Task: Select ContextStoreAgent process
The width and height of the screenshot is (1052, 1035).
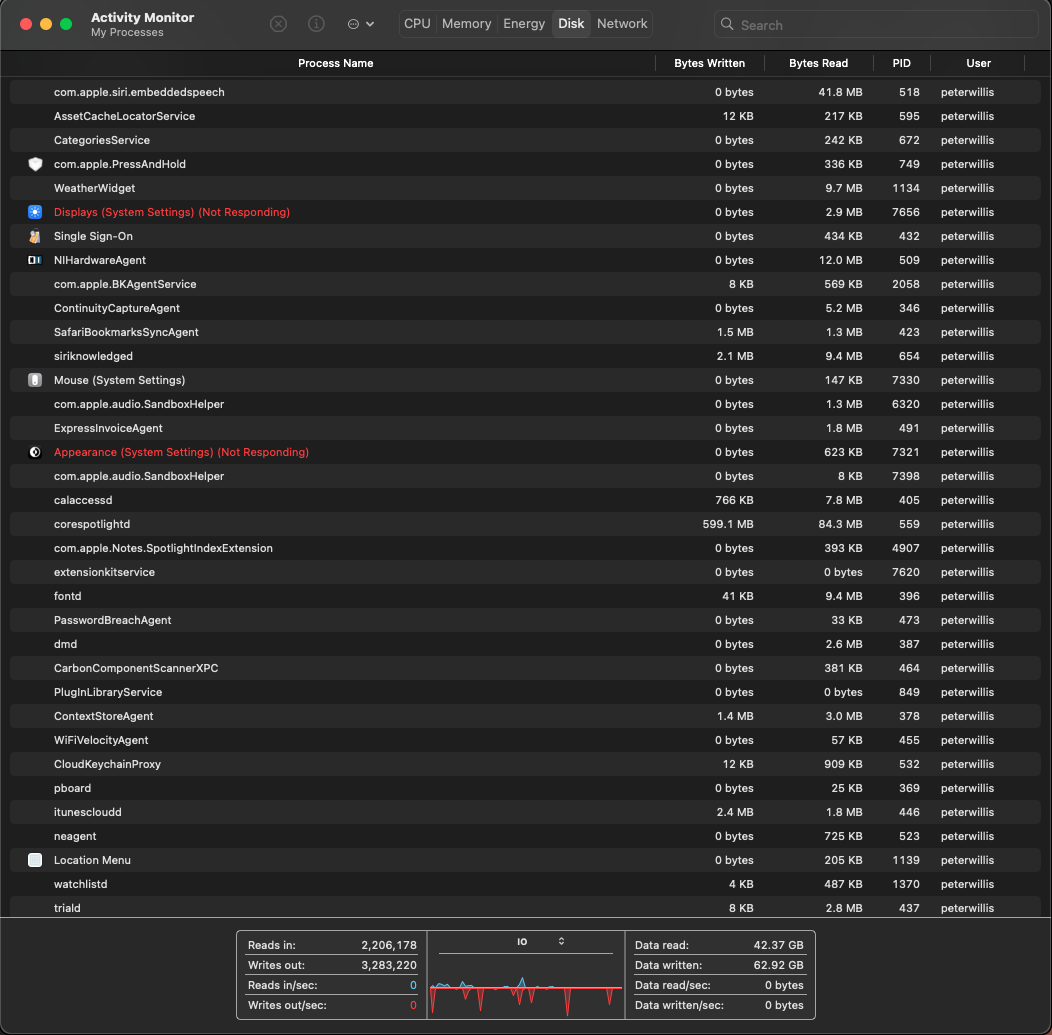Action: pos(525,716)
